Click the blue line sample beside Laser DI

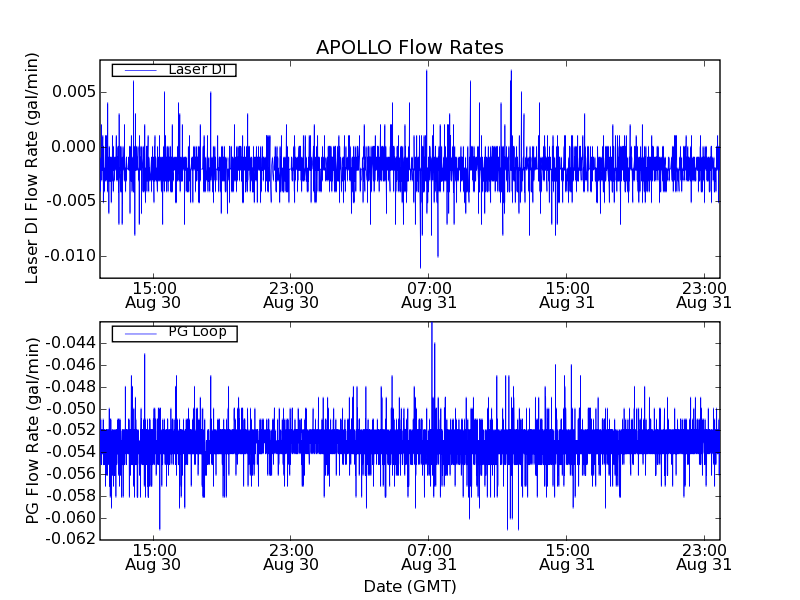click(x=139, y=70)
